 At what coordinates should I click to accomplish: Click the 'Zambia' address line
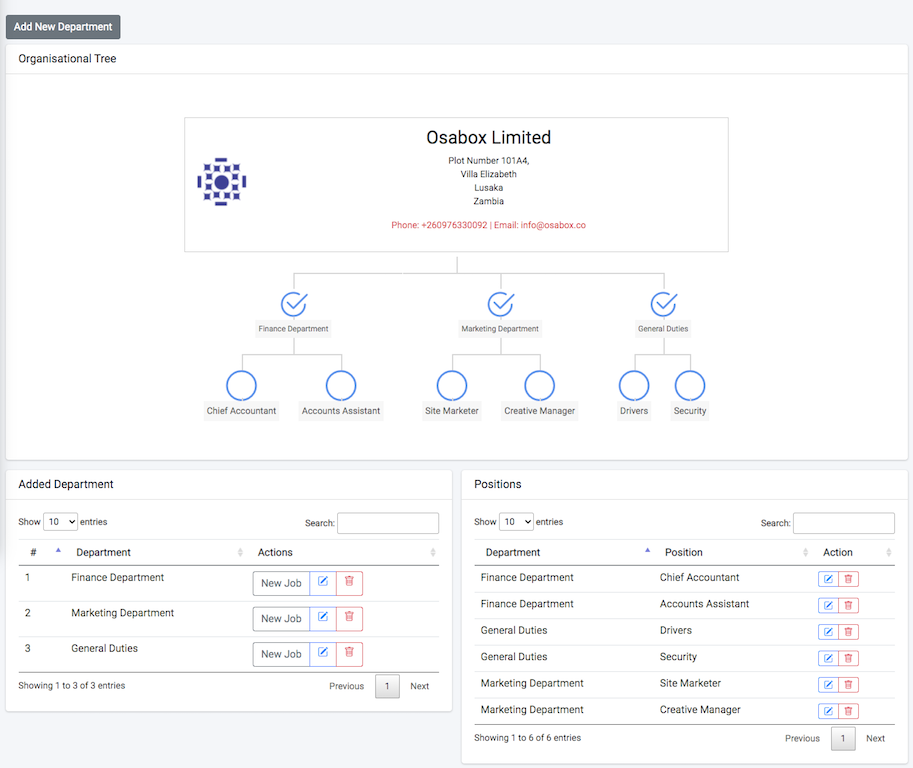pos(489,201)
